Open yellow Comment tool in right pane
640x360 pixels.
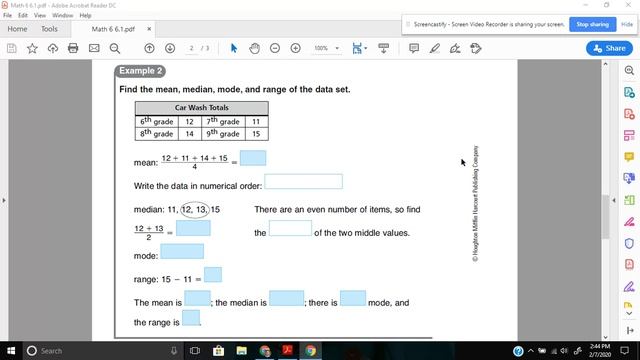[x=629, y=157]
